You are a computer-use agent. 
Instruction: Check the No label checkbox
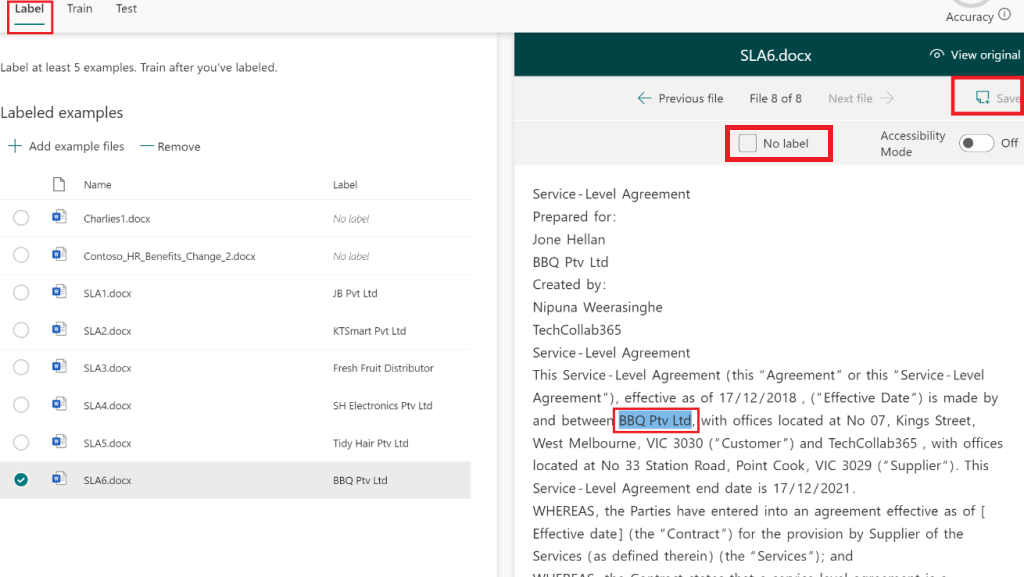point(748,144)
